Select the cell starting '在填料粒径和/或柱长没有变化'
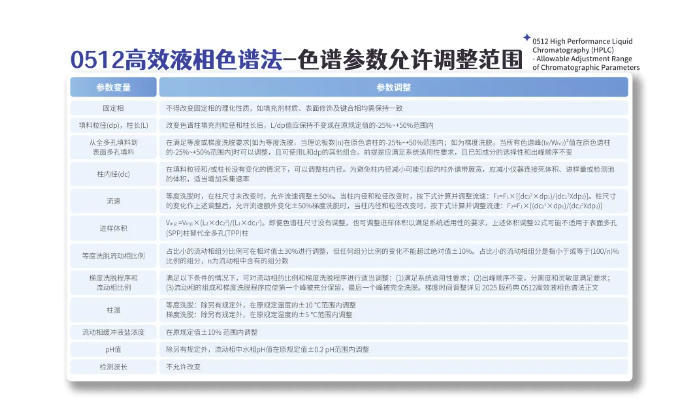 click(393, 174)
